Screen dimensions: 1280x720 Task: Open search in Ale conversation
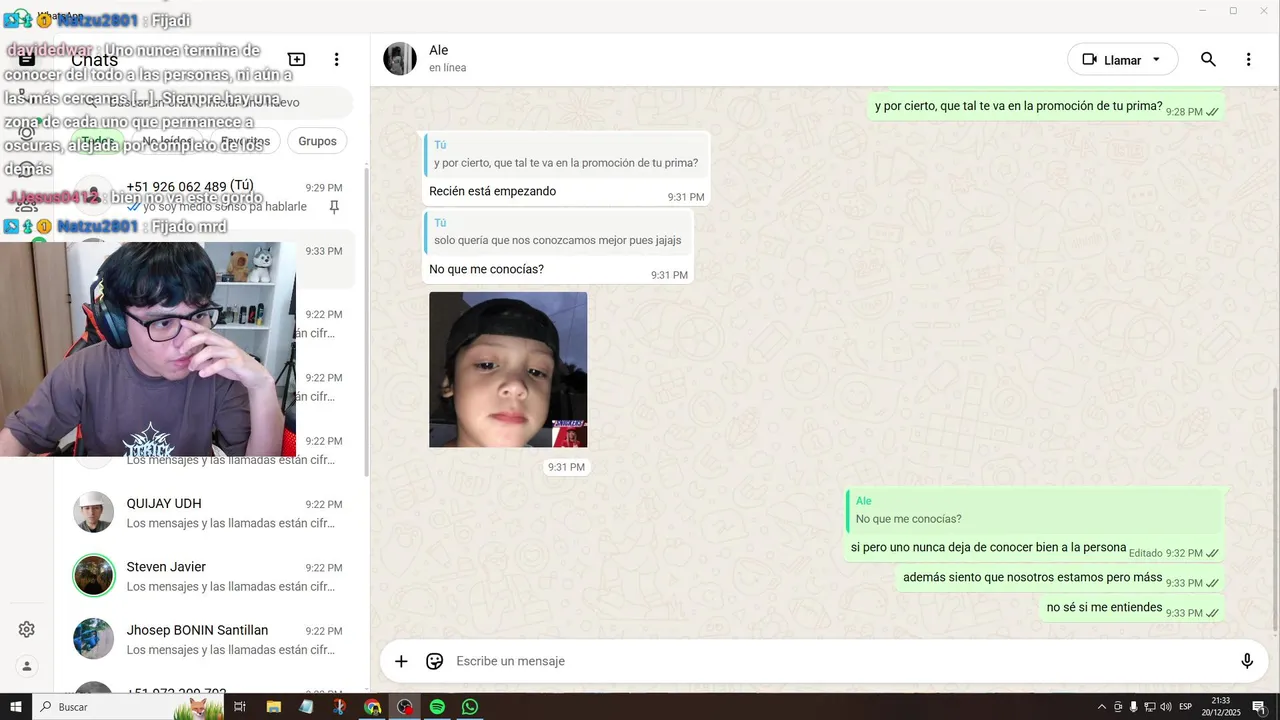1208,60
